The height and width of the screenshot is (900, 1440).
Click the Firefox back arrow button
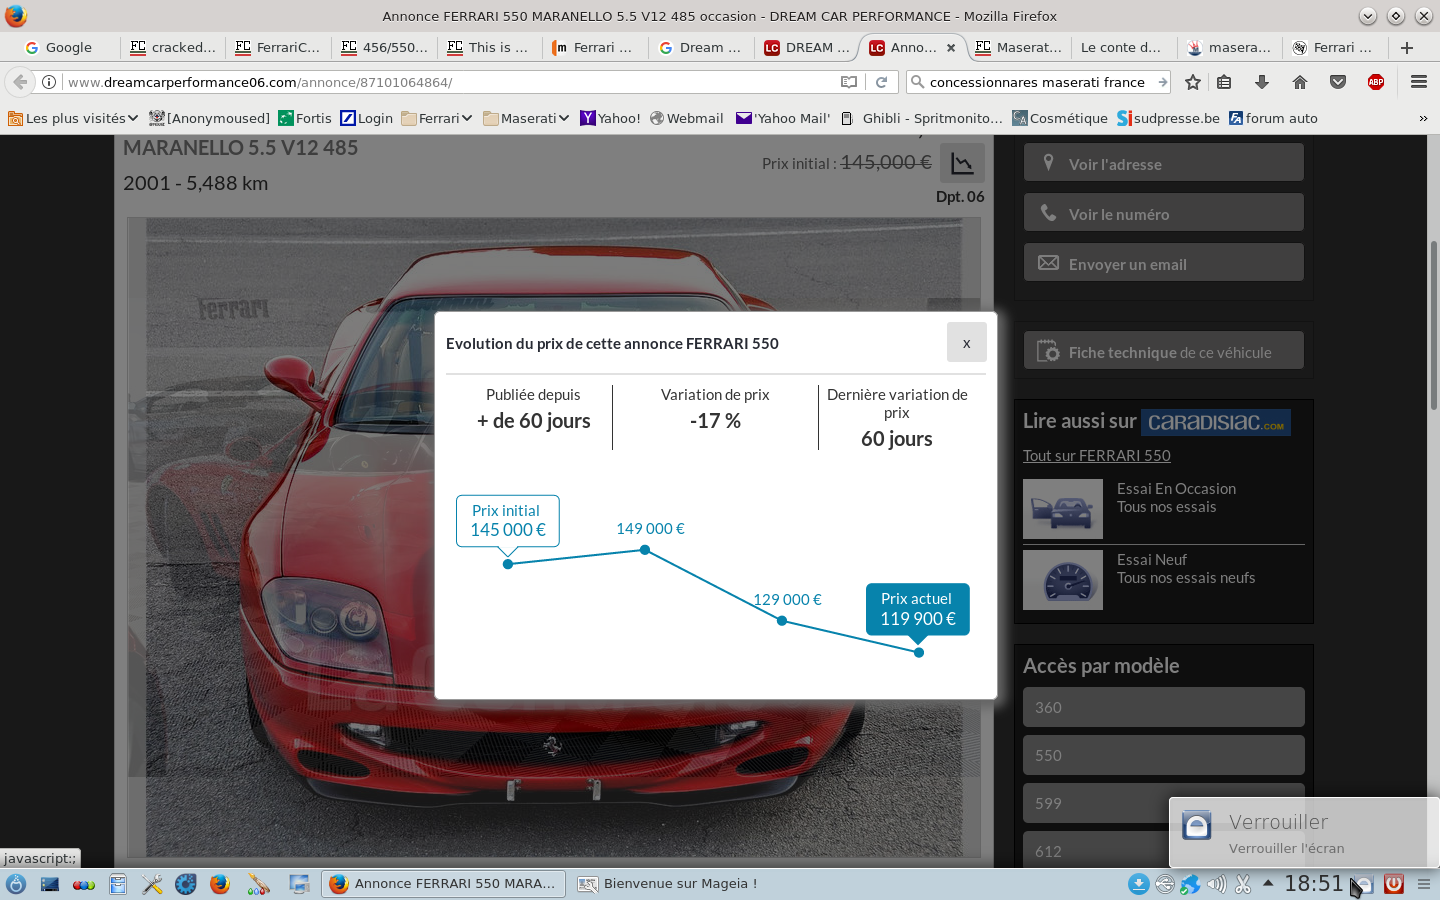[x=20, y=82]
